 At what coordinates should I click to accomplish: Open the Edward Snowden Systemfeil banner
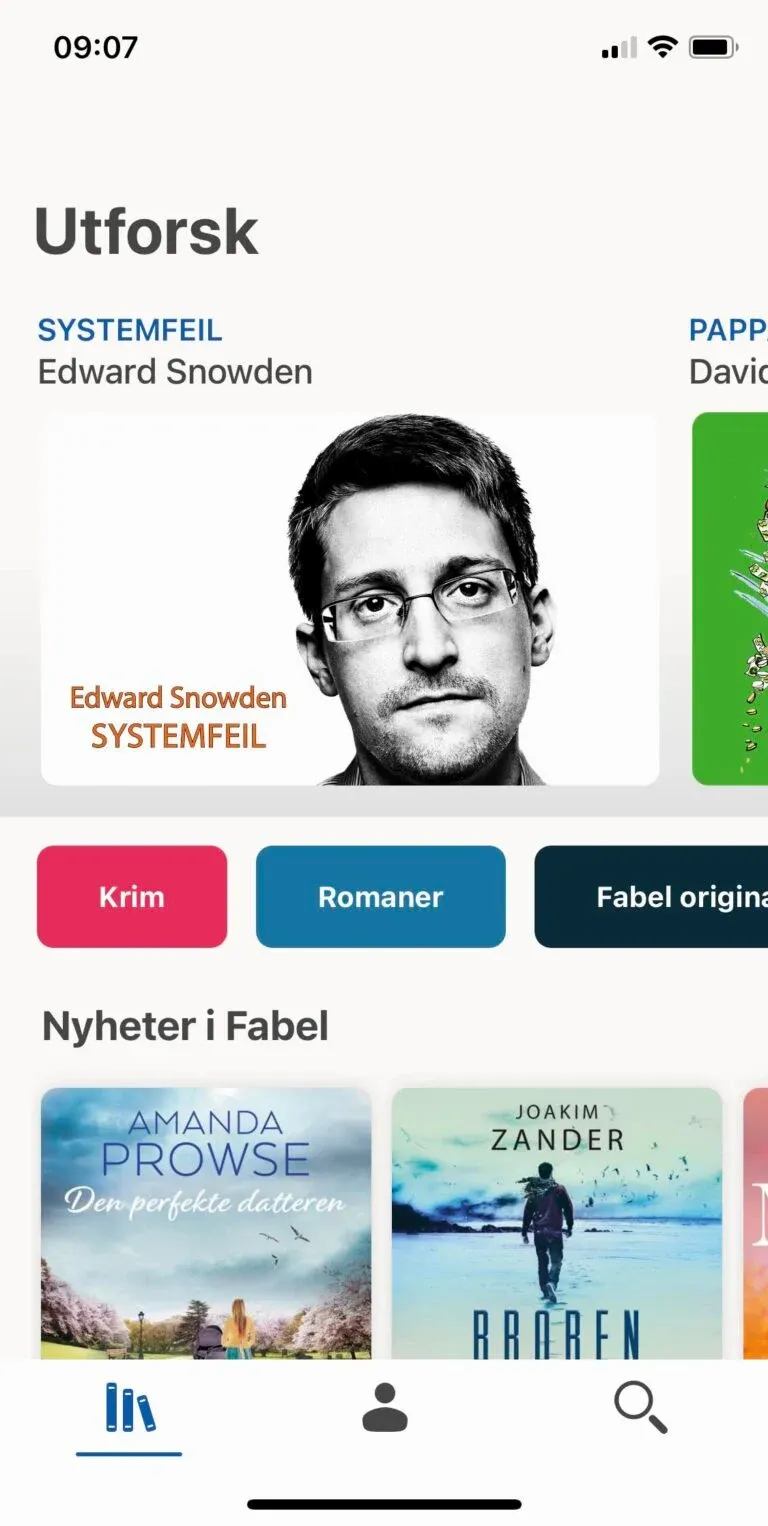pyautogui.click(x=350, y=599)
